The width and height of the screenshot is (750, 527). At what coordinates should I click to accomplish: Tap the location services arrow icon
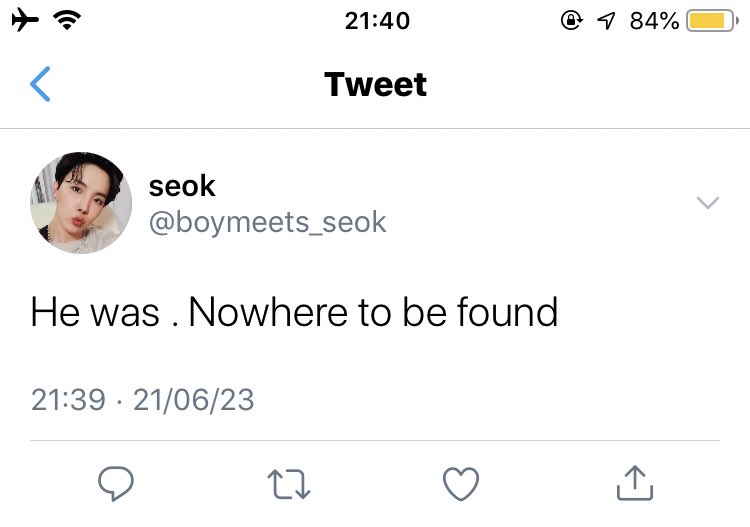pos(606,21)
